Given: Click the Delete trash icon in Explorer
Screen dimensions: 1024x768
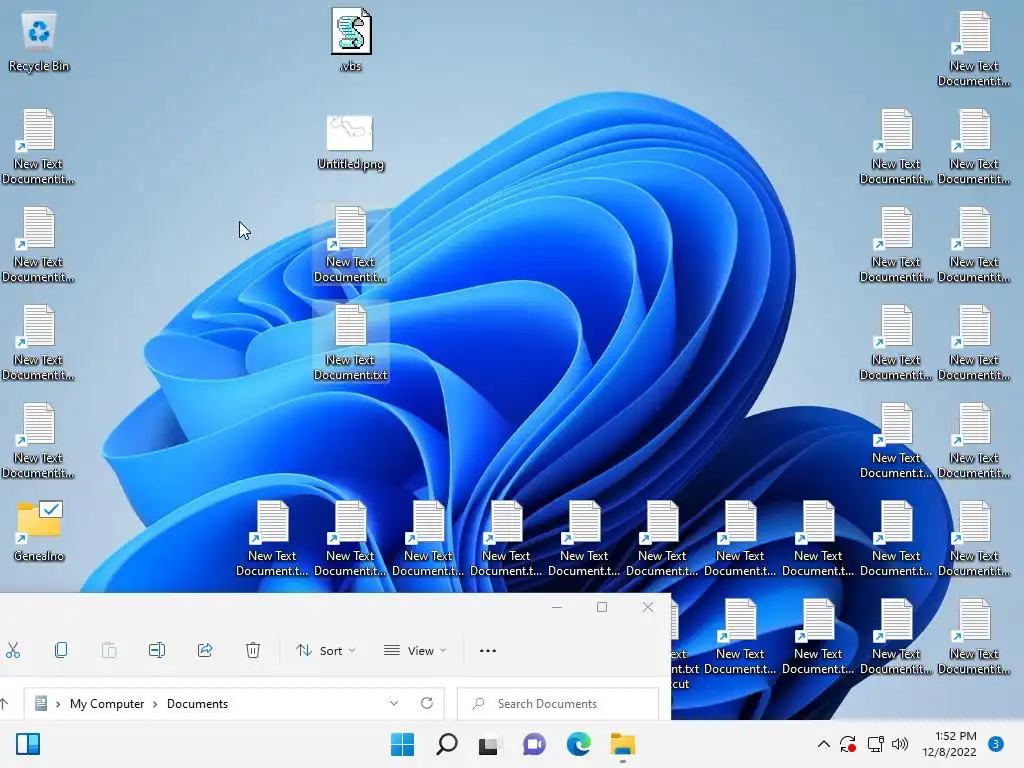Looking at the screenshot, I should coord(253,650).
